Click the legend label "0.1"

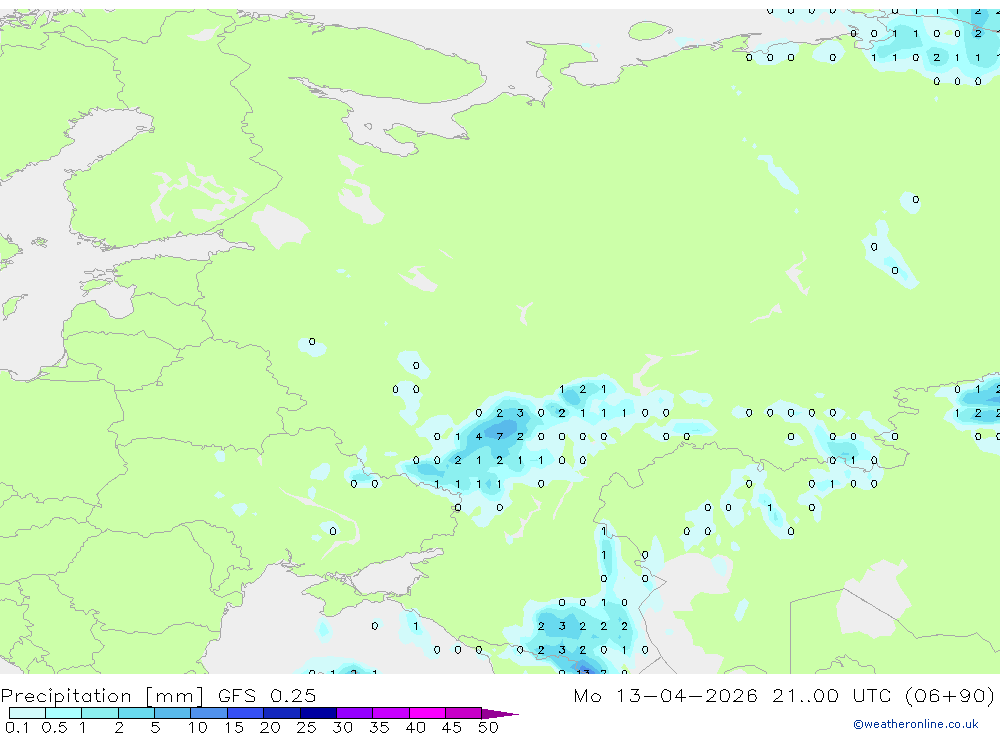pos(17,727)
